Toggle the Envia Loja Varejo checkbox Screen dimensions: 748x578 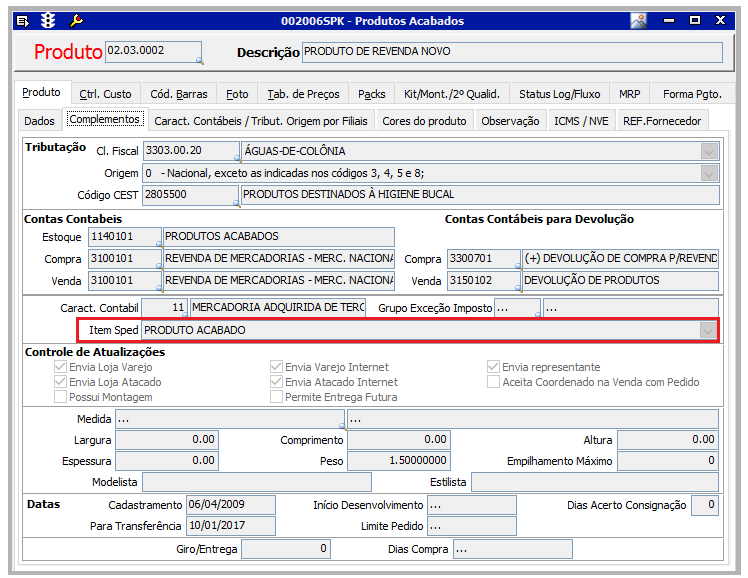tap(61, 367)
